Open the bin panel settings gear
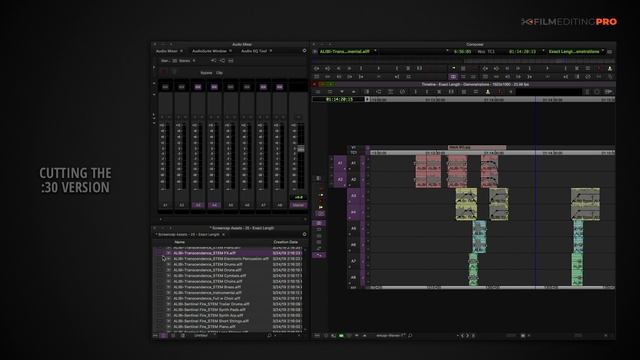640x360 pixels. [304, 234]
